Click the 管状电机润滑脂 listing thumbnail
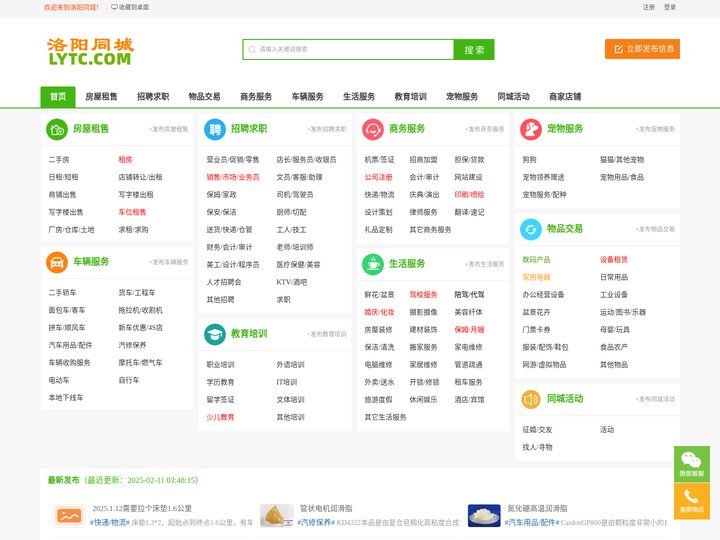This screenshot has height=540, width=720. [x=276, y=516]
